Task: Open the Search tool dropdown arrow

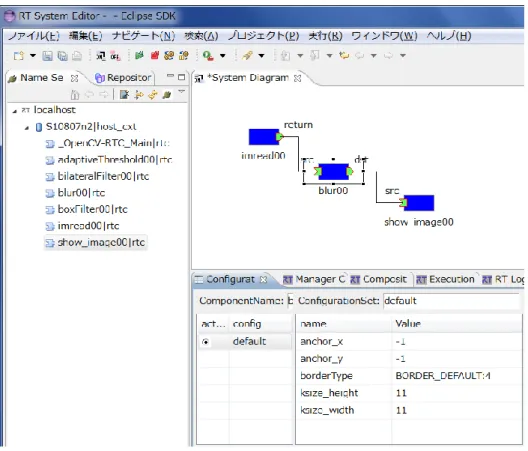Action: [262, 56]
